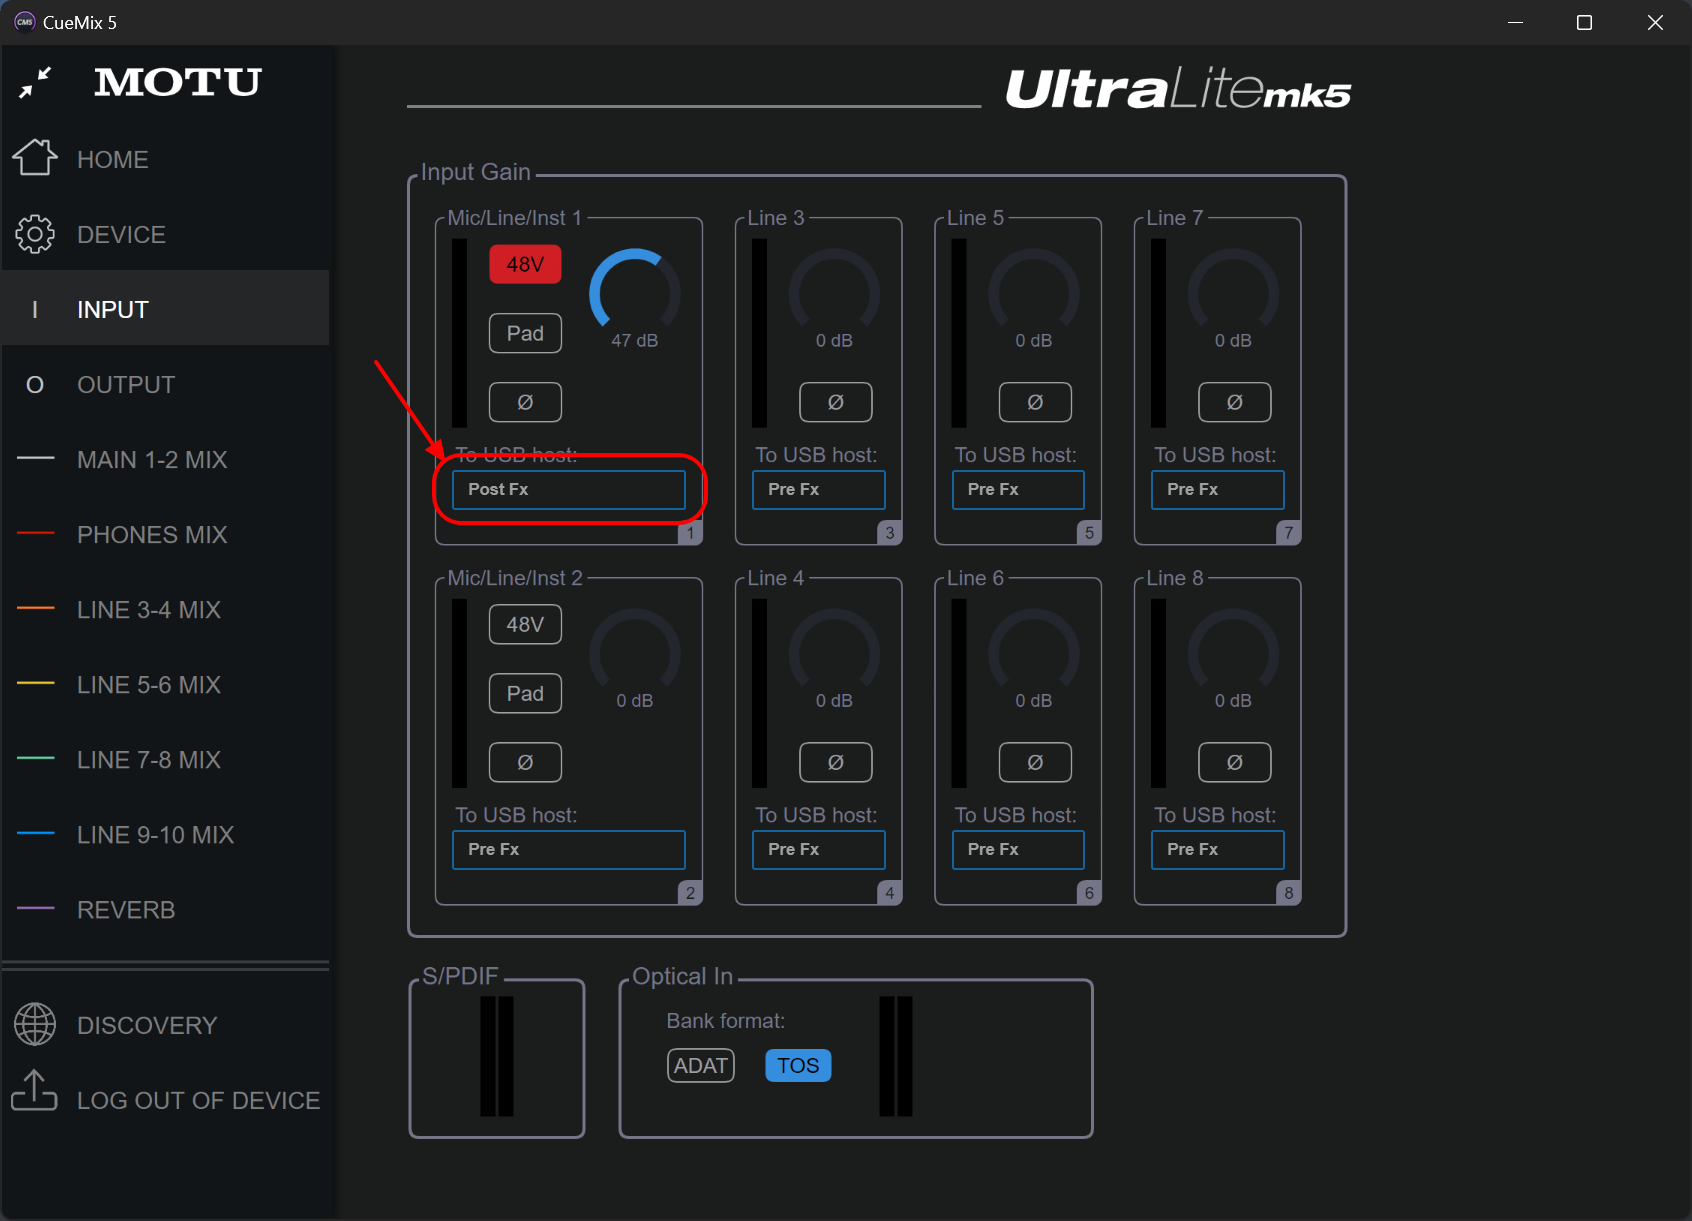
Task: Click the Discovery globe icon
Action: pos(35,1025)
